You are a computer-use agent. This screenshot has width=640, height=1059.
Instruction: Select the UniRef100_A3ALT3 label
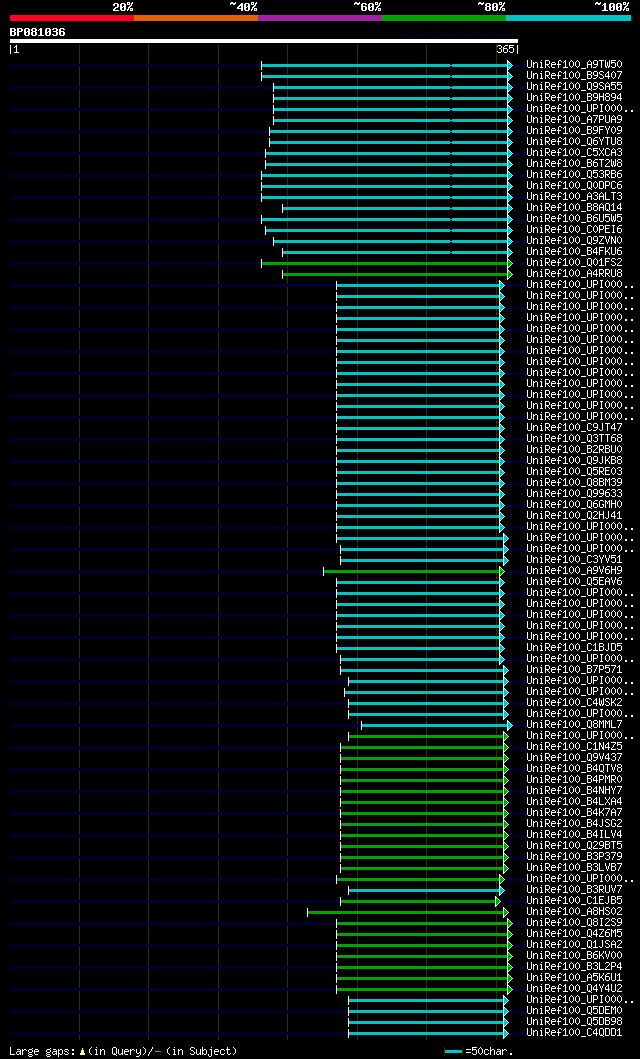pos(575,197)
